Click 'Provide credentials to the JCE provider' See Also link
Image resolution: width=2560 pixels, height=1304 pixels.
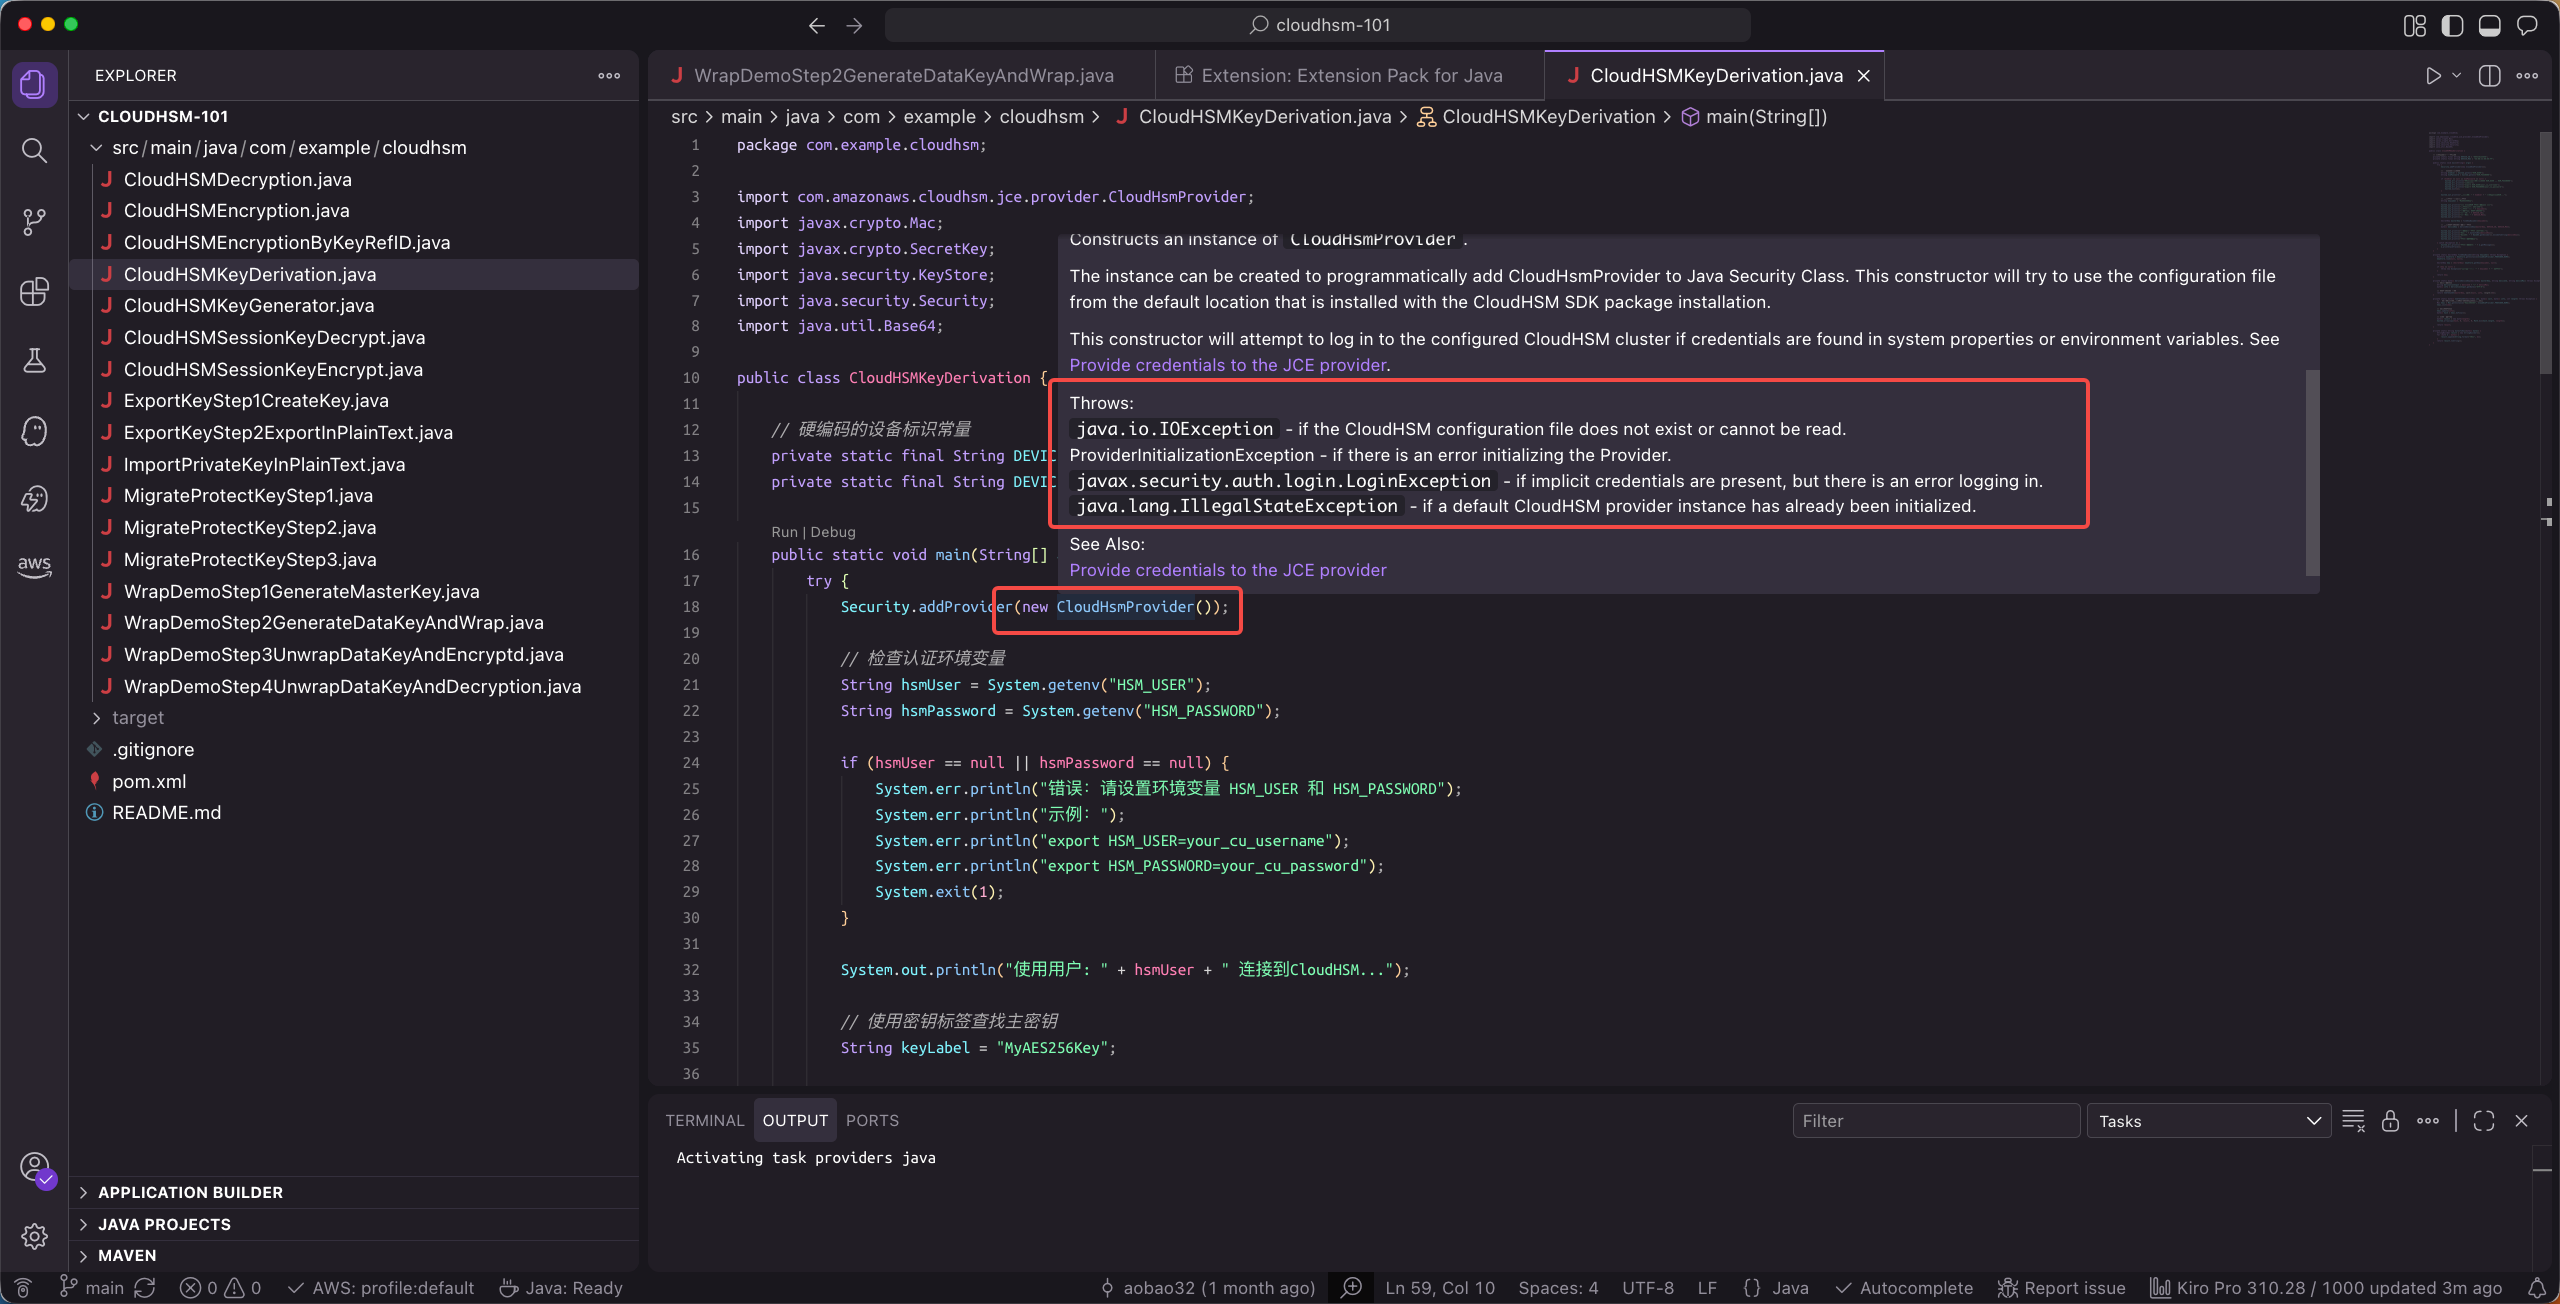coord(1227,570)
